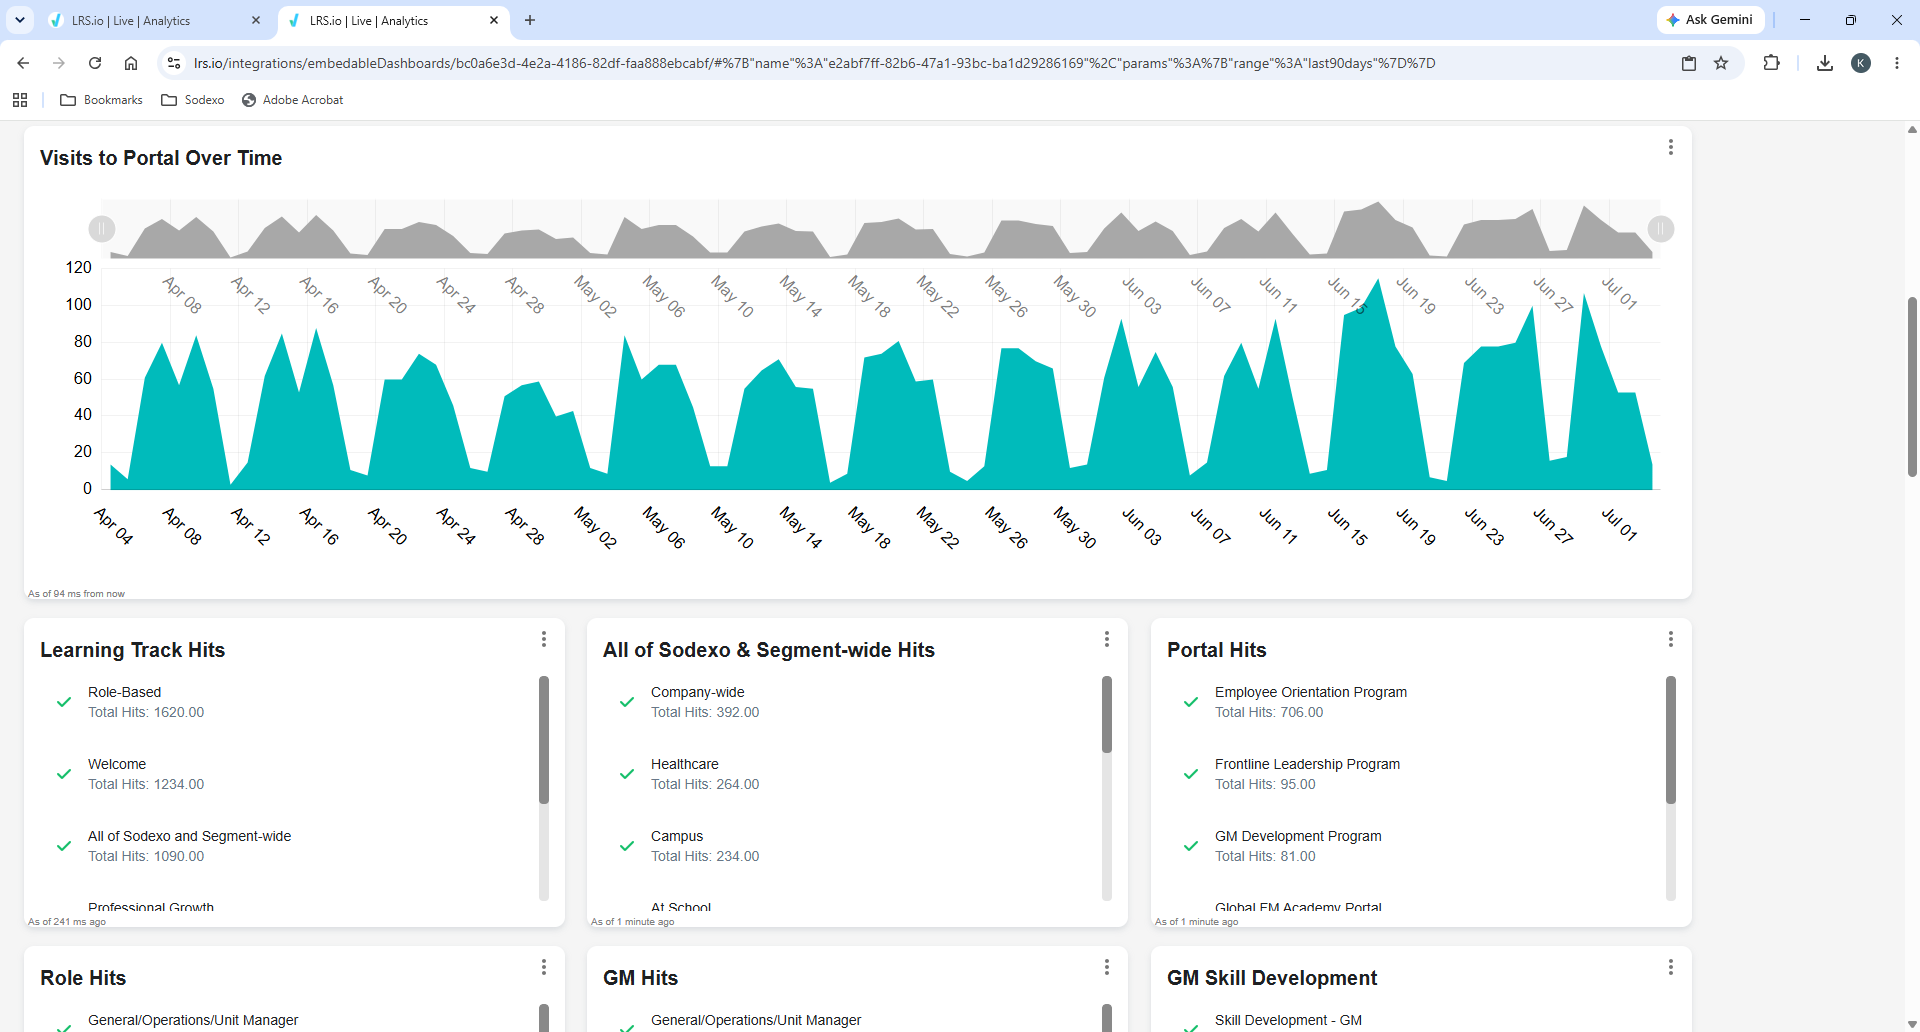Viewport: 1920px width, 1032px height.
Task: Select Healthcare row text
Action: point(685,764)
